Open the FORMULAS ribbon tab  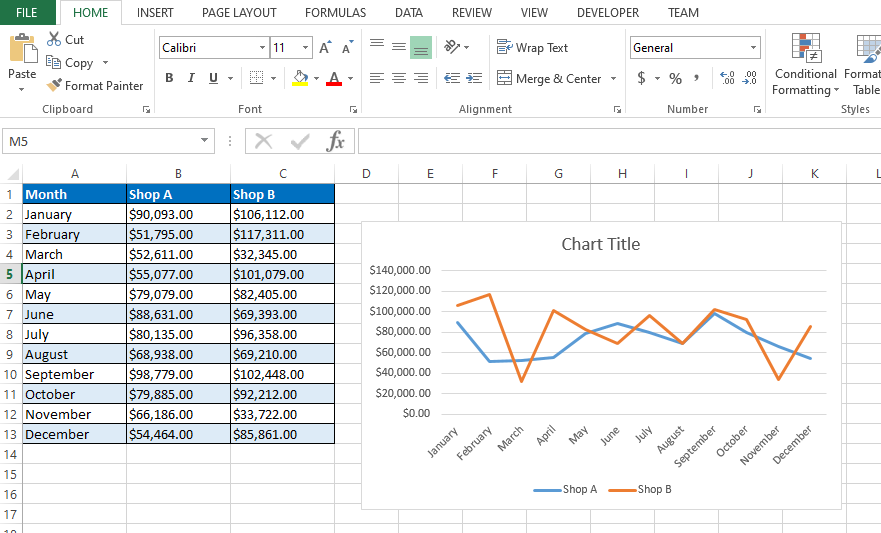[335, 13]
